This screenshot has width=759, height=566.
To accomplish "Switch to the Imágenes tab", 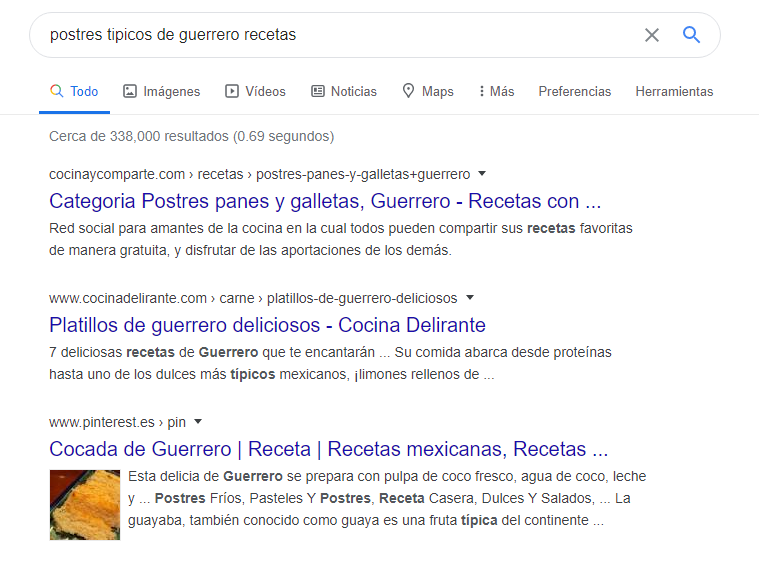I will pos(162,91).
